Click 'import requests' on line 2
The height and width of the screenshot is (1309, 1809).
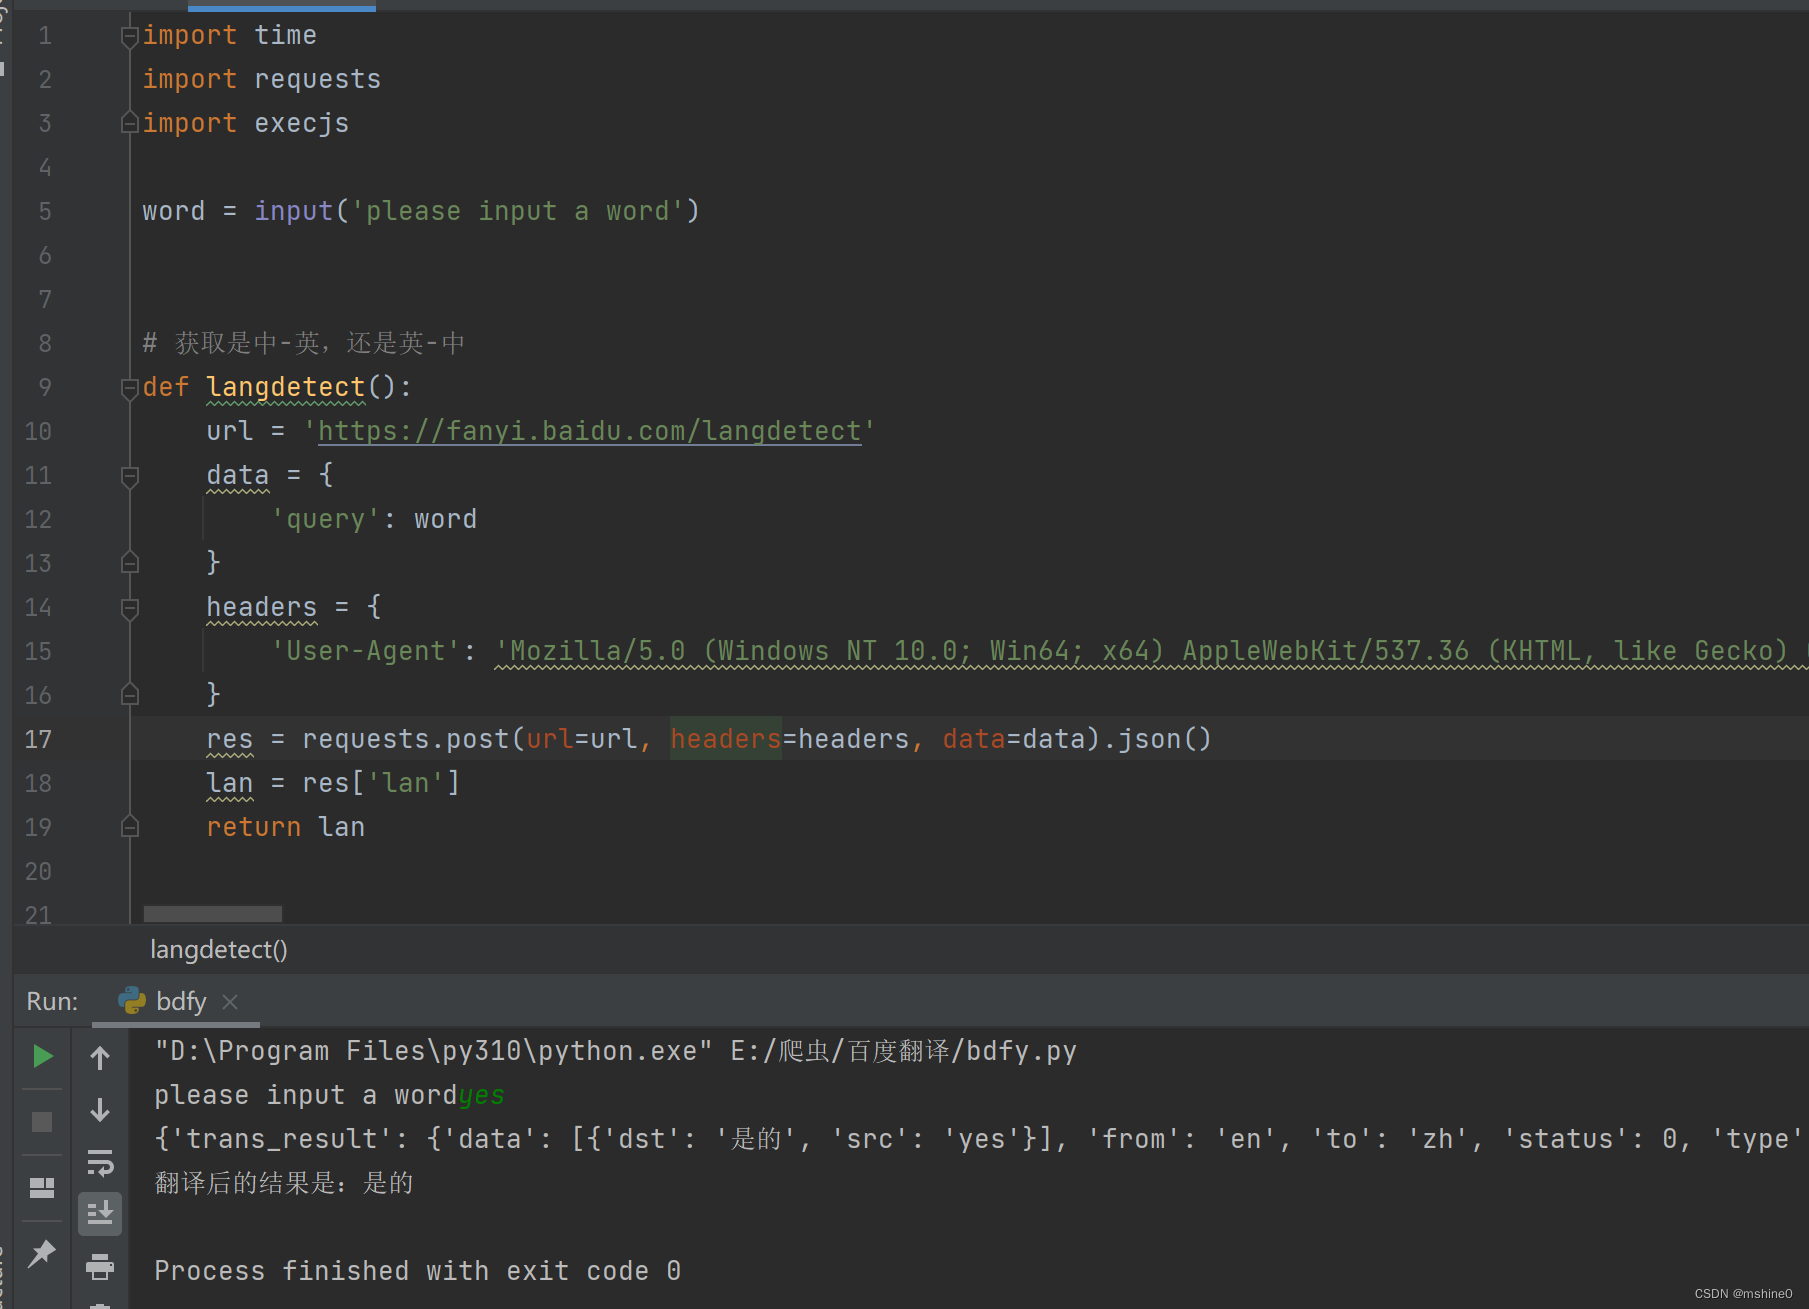coord(262,79)
